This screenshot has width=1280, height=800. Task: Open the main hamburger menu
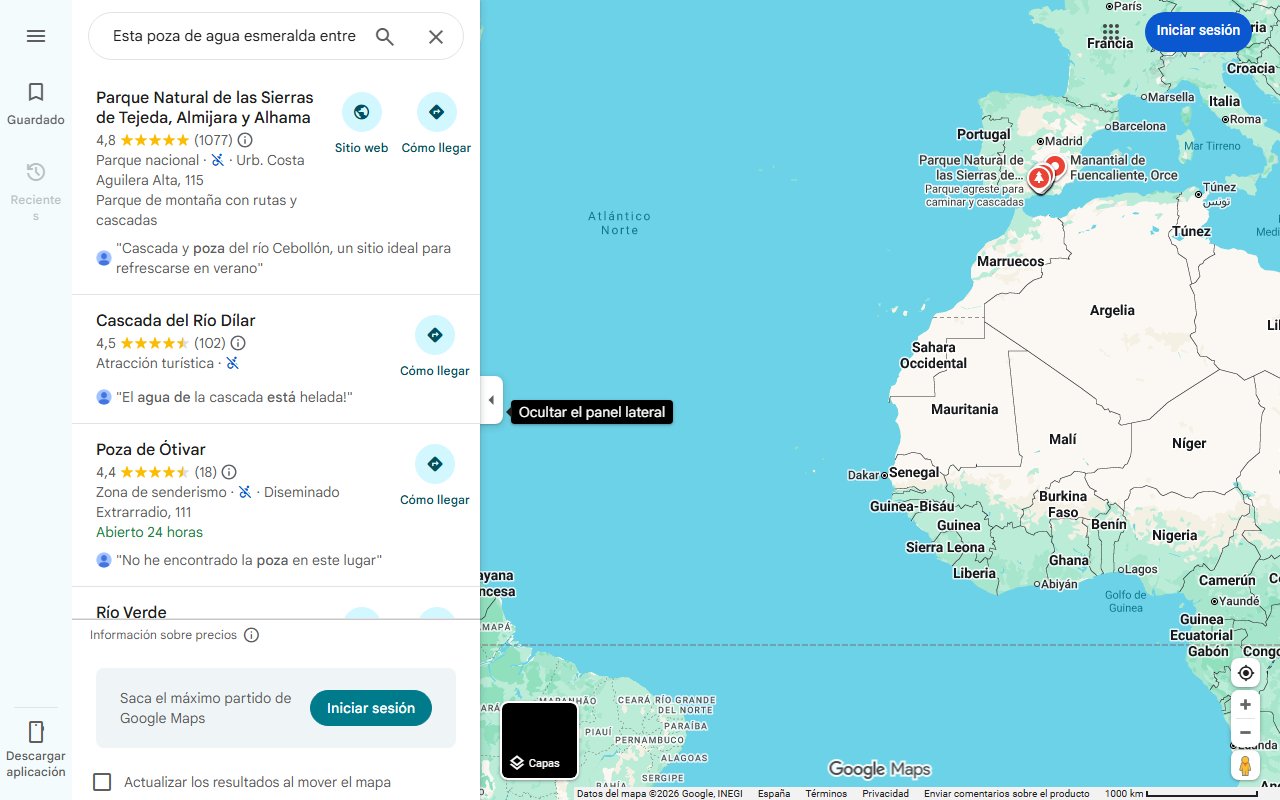[36, 36]
